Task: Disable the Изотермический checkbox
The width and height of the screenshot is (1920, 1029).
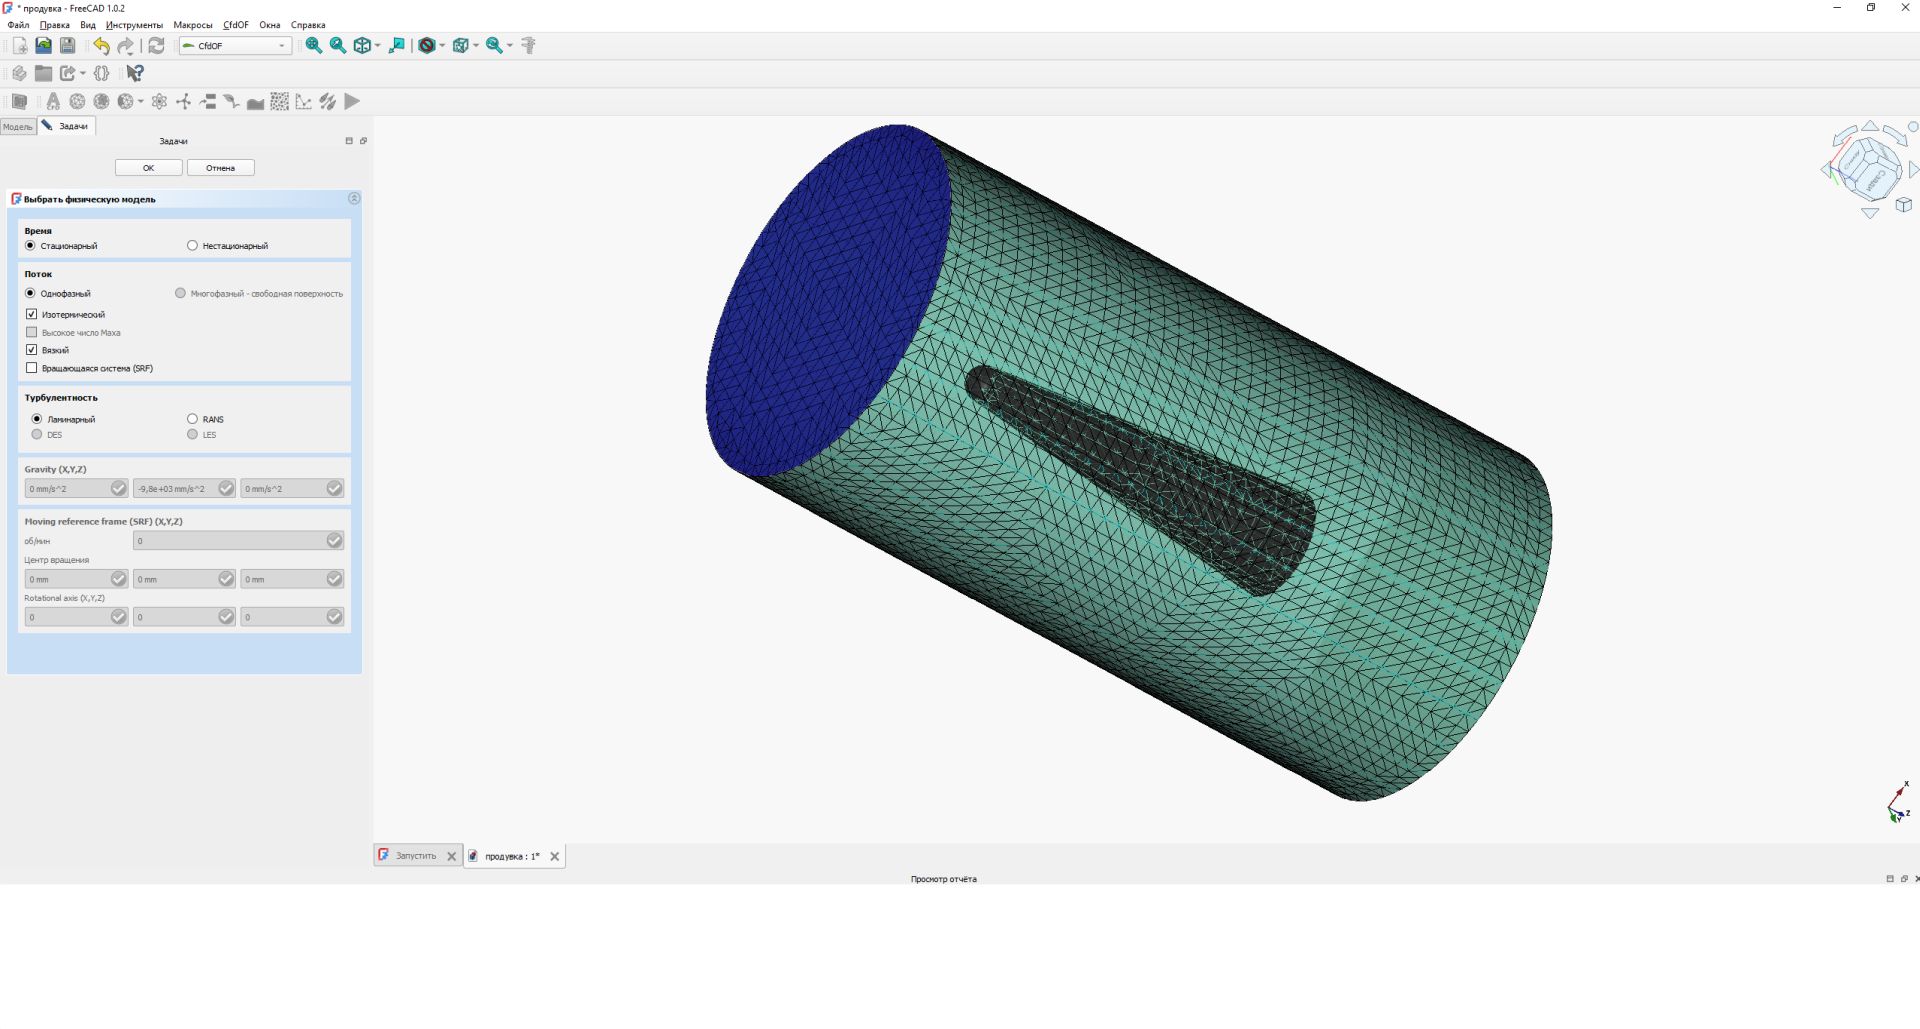Action: pos(31,314)
